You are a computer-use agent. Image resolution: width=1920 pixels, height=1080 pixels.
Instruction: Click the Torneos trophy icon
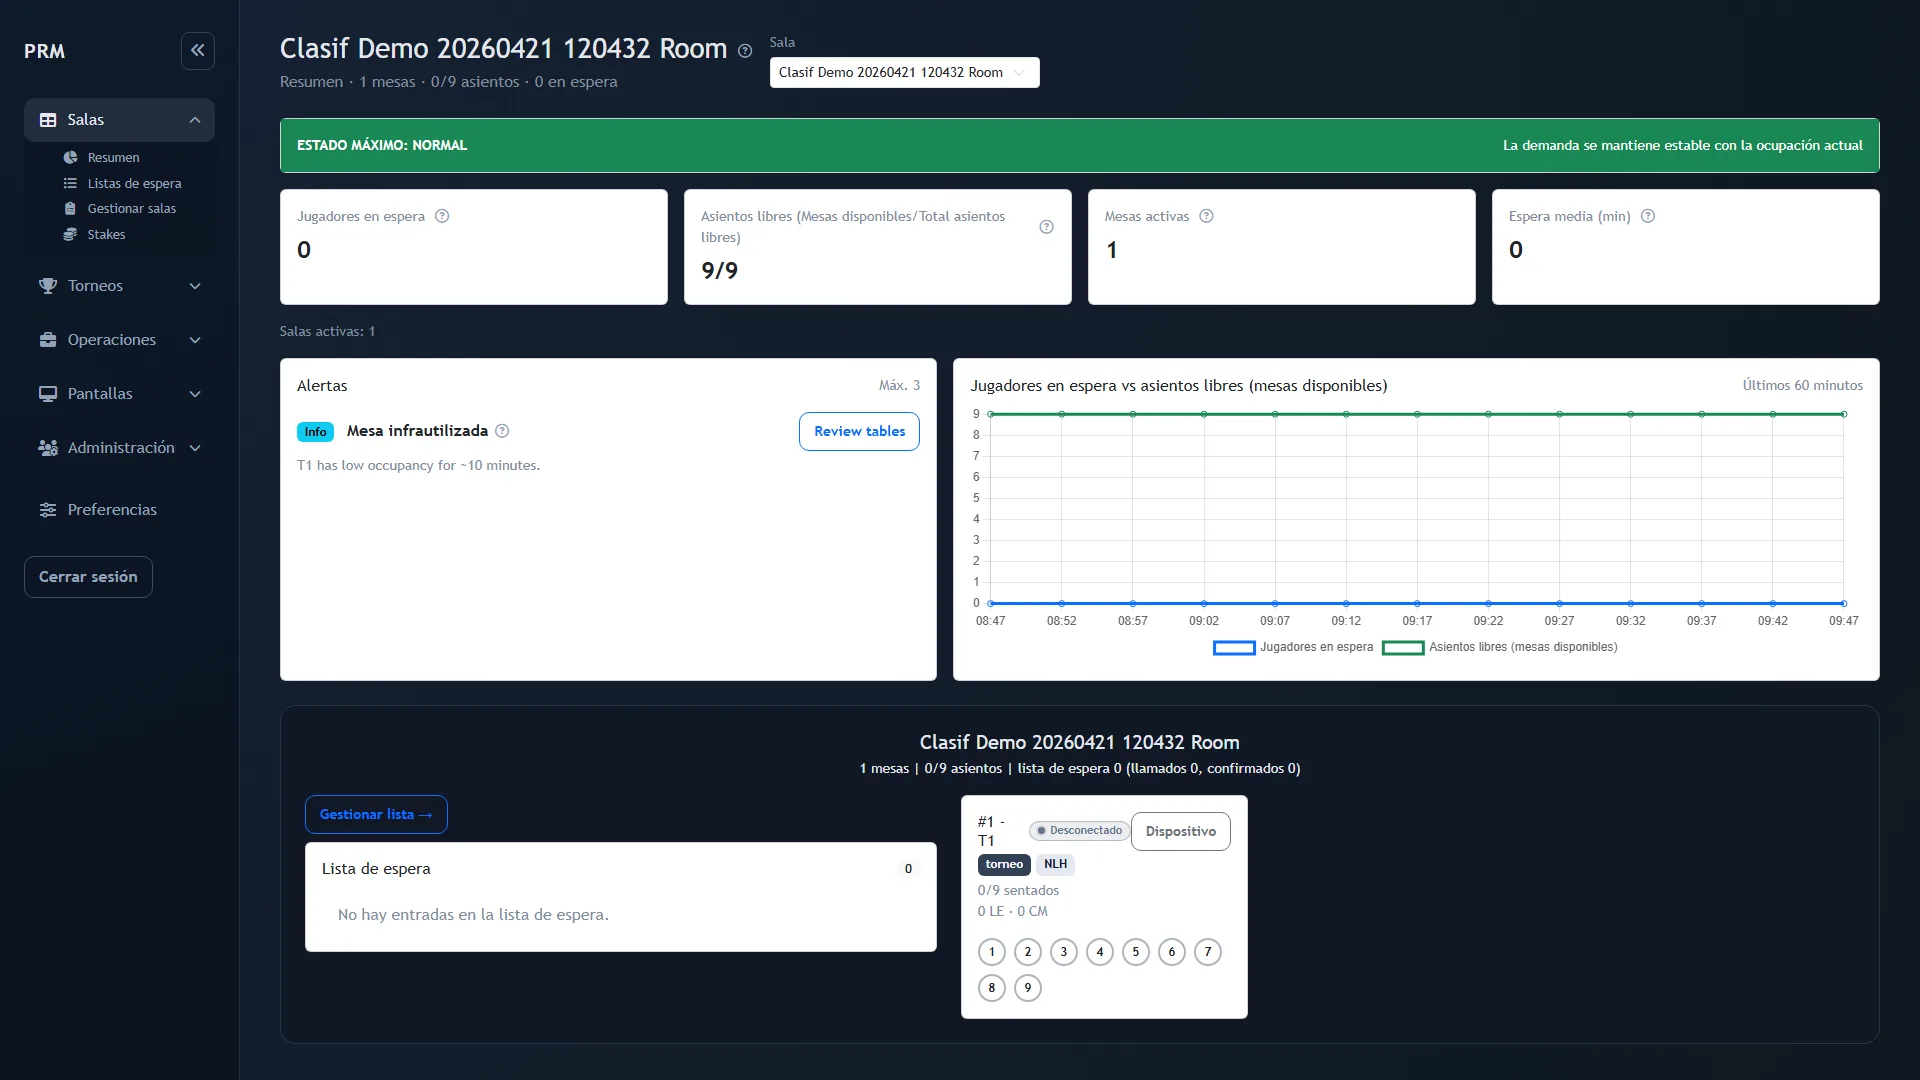[x=48, y=286]
